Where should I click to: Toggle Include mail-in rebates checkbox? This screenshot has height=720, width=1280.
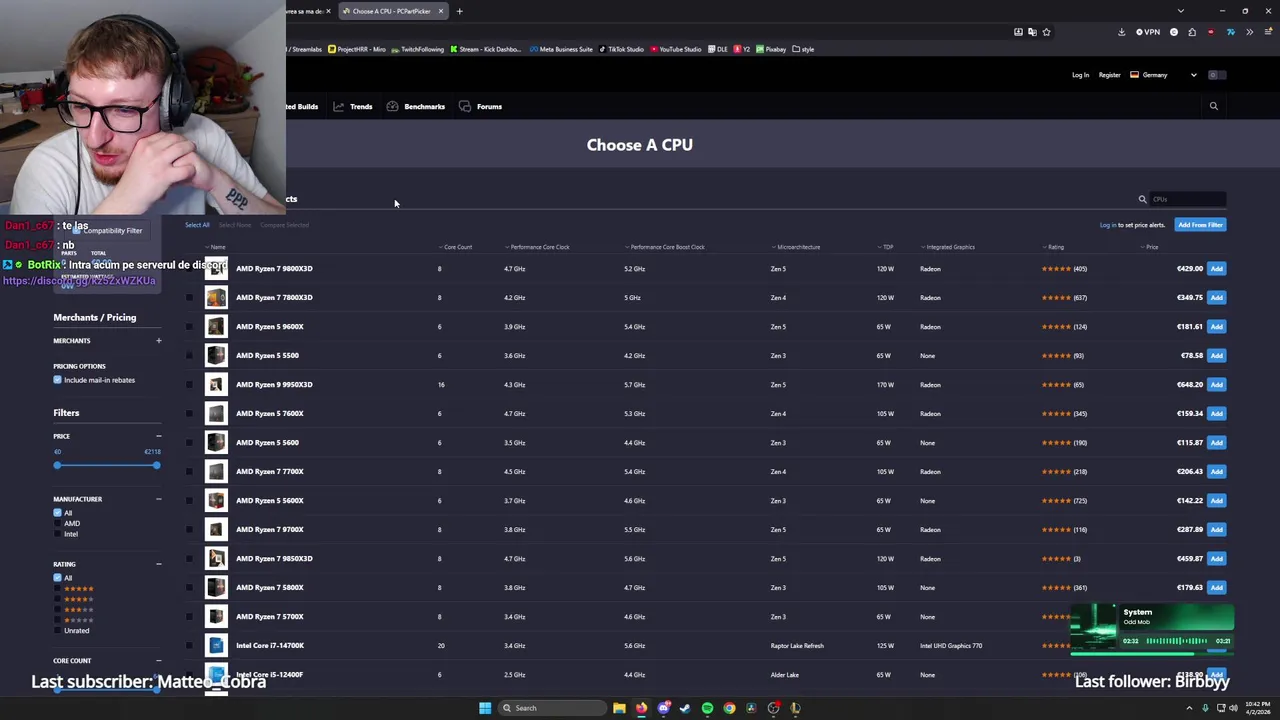57,380
